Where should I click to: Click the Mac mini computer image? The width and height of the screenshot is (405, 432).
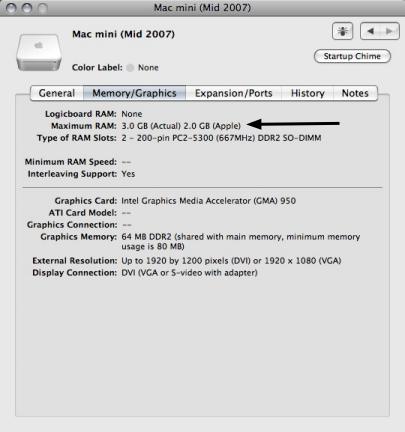click(x=39, y=52)
